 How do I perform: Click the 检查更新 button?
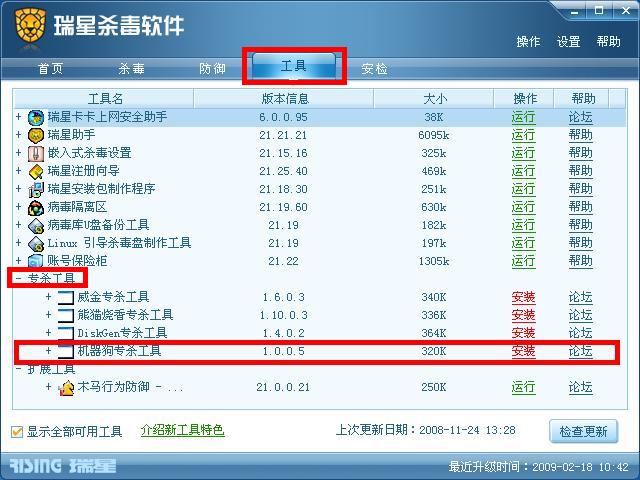point(584,431)
